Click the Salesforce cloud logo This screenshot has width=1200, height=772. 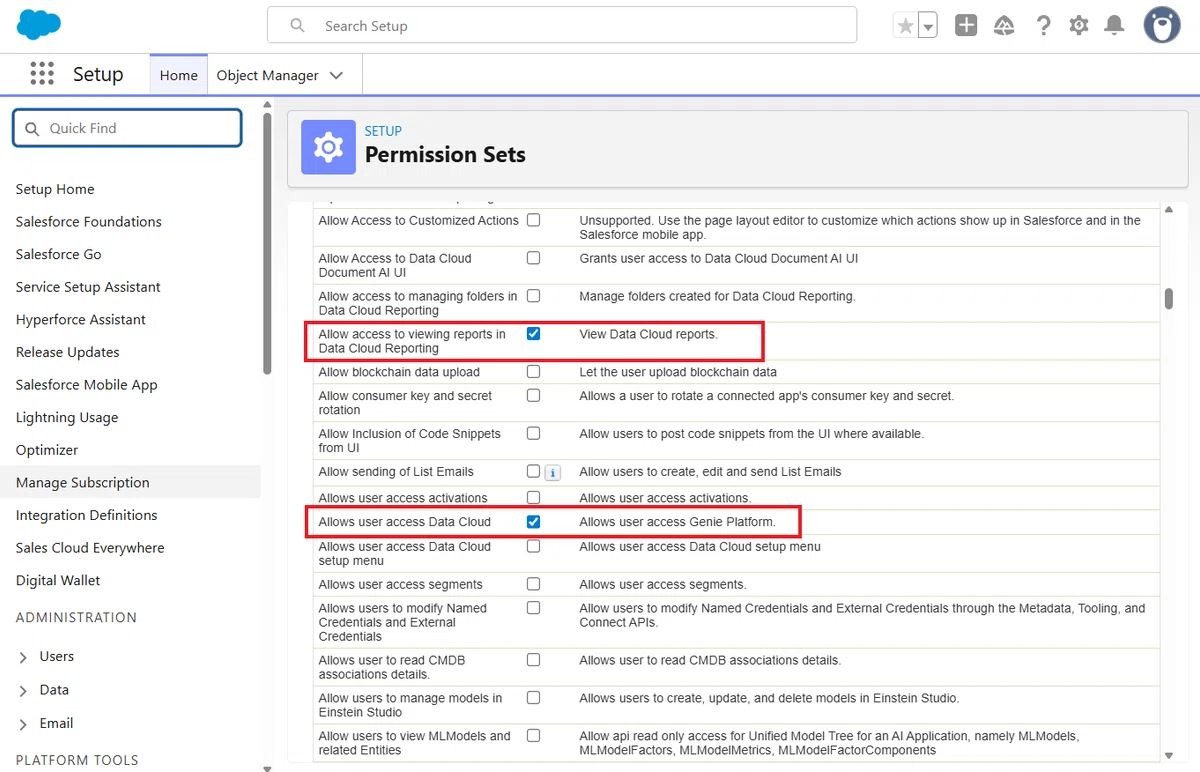(x=39, y=24)
